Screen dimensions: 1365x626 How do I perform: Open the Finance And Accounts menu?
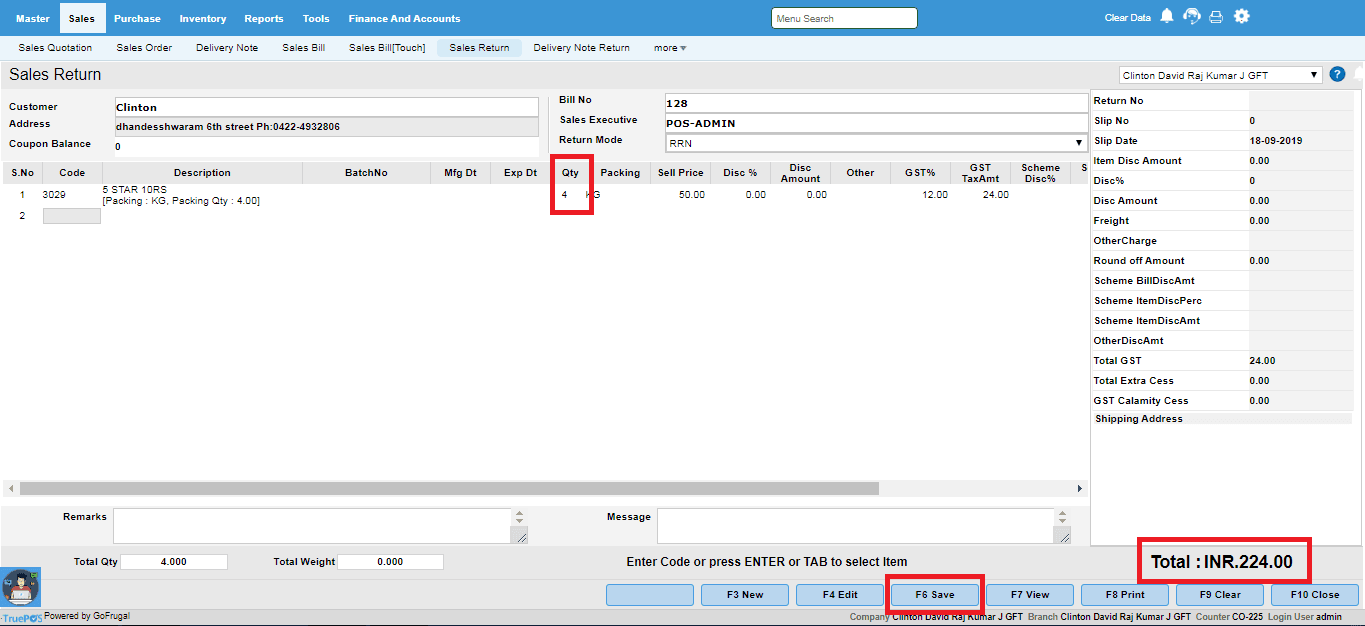pos(404,18)
